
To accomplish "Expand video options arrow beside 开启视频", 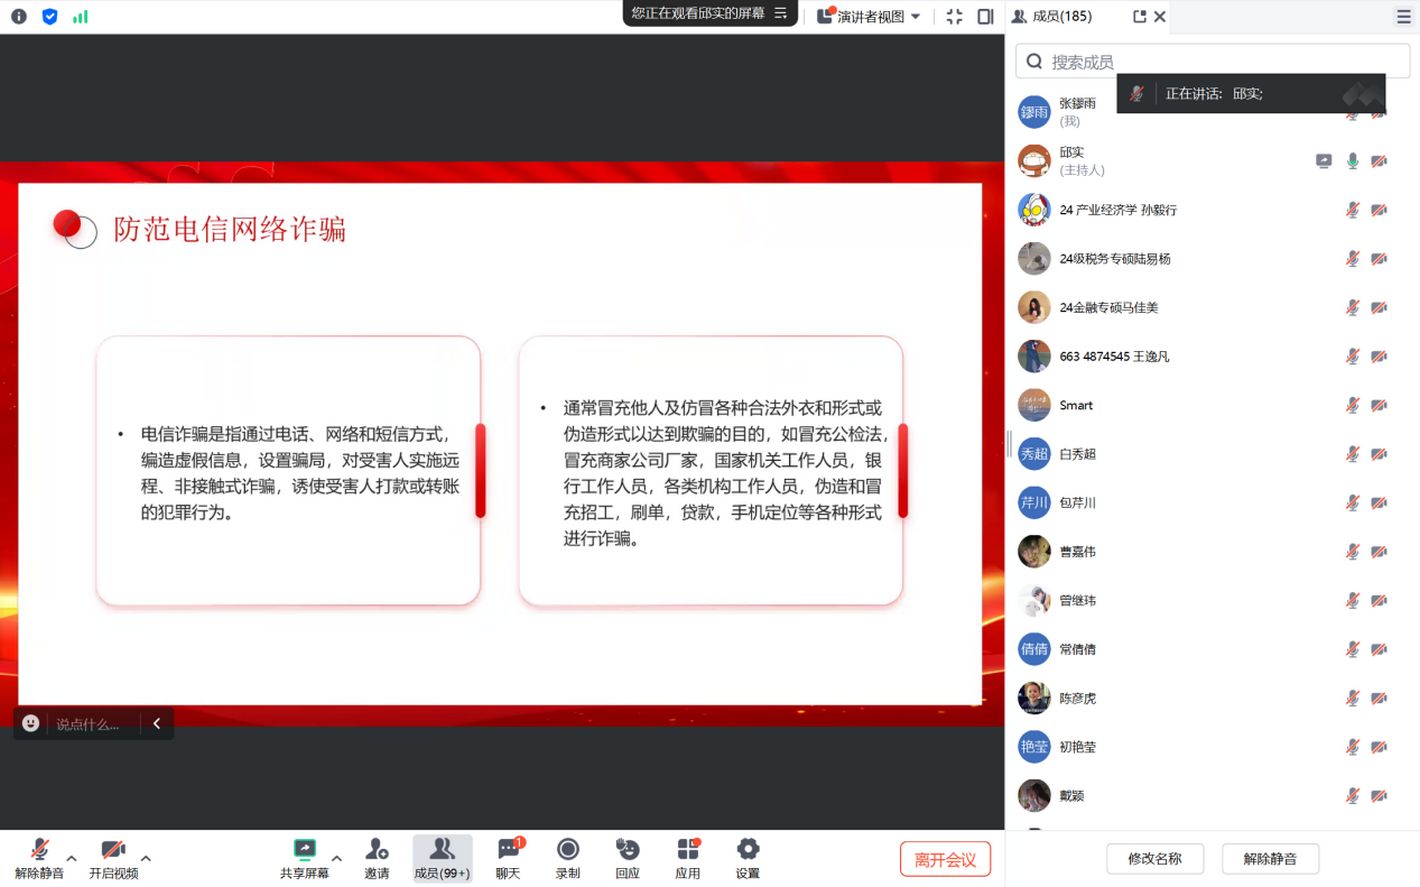I will click(x=146, y=858).
